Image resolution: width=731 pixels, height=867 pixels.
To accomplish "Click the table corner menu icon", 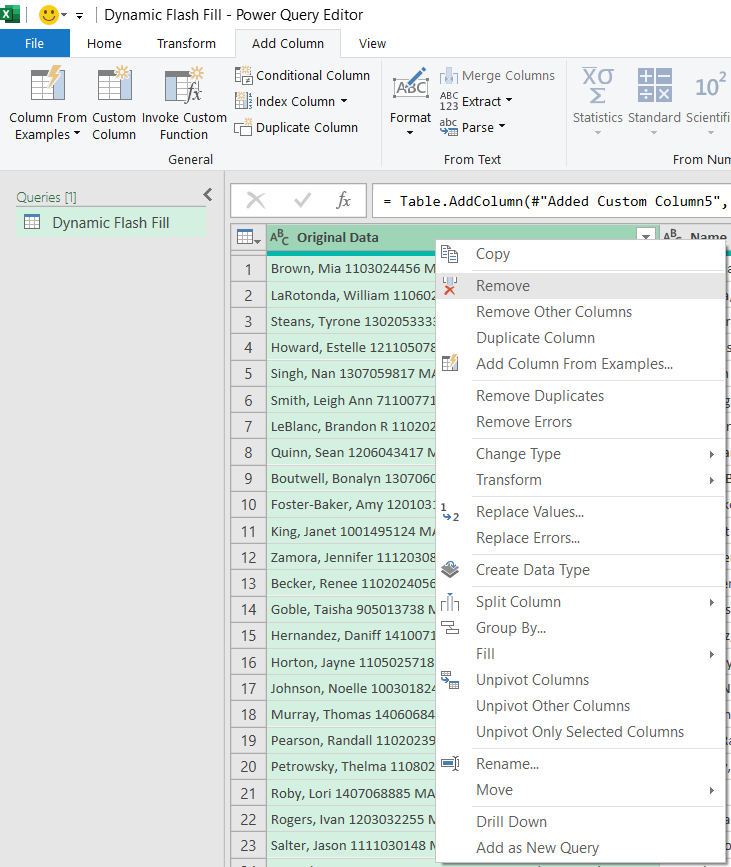I will coord(248,238).
